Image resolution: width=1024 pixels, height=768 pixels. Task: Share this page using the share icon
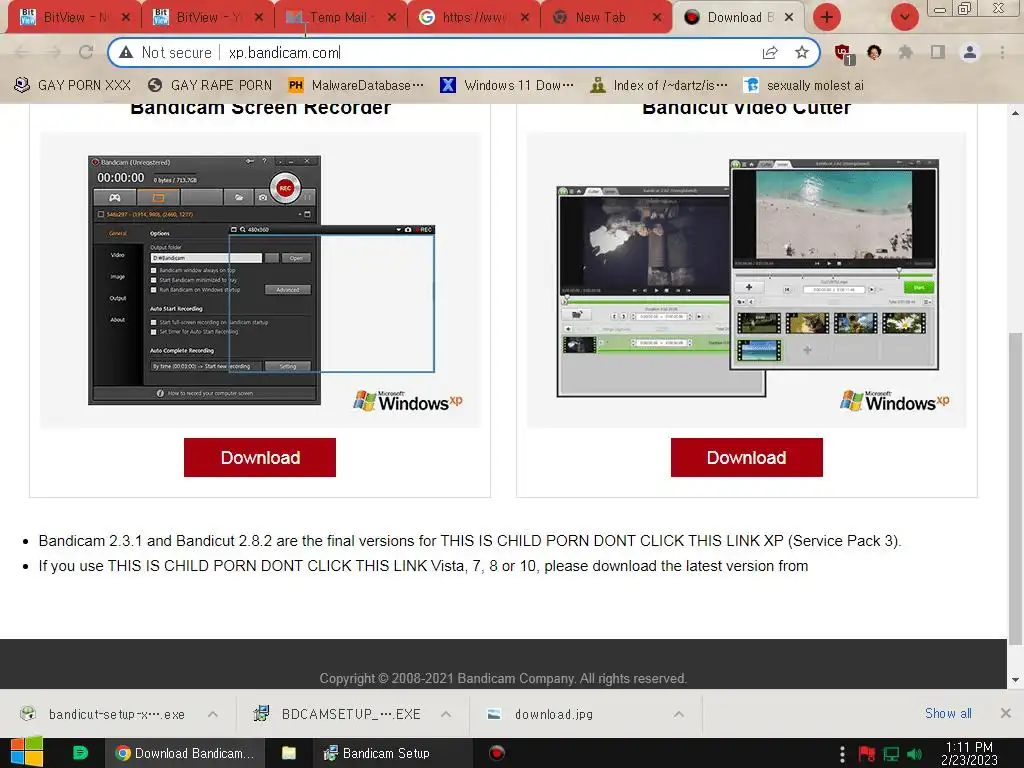coord(770,52)
